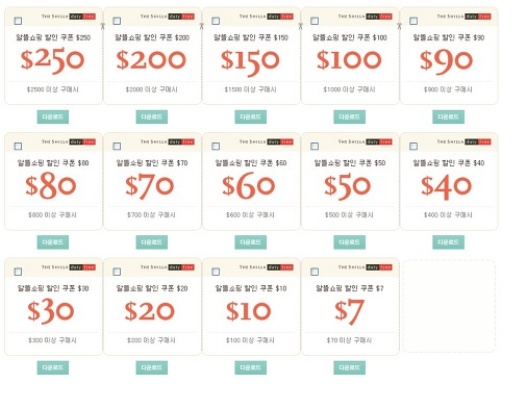Click download button under $10 coupon

250,368
